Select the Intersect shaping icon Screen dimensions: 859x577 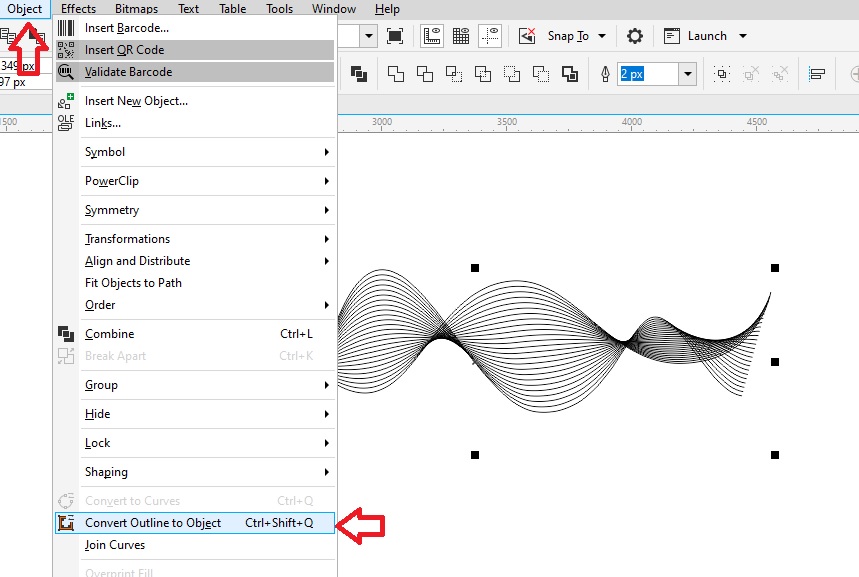tap(452, 73)
